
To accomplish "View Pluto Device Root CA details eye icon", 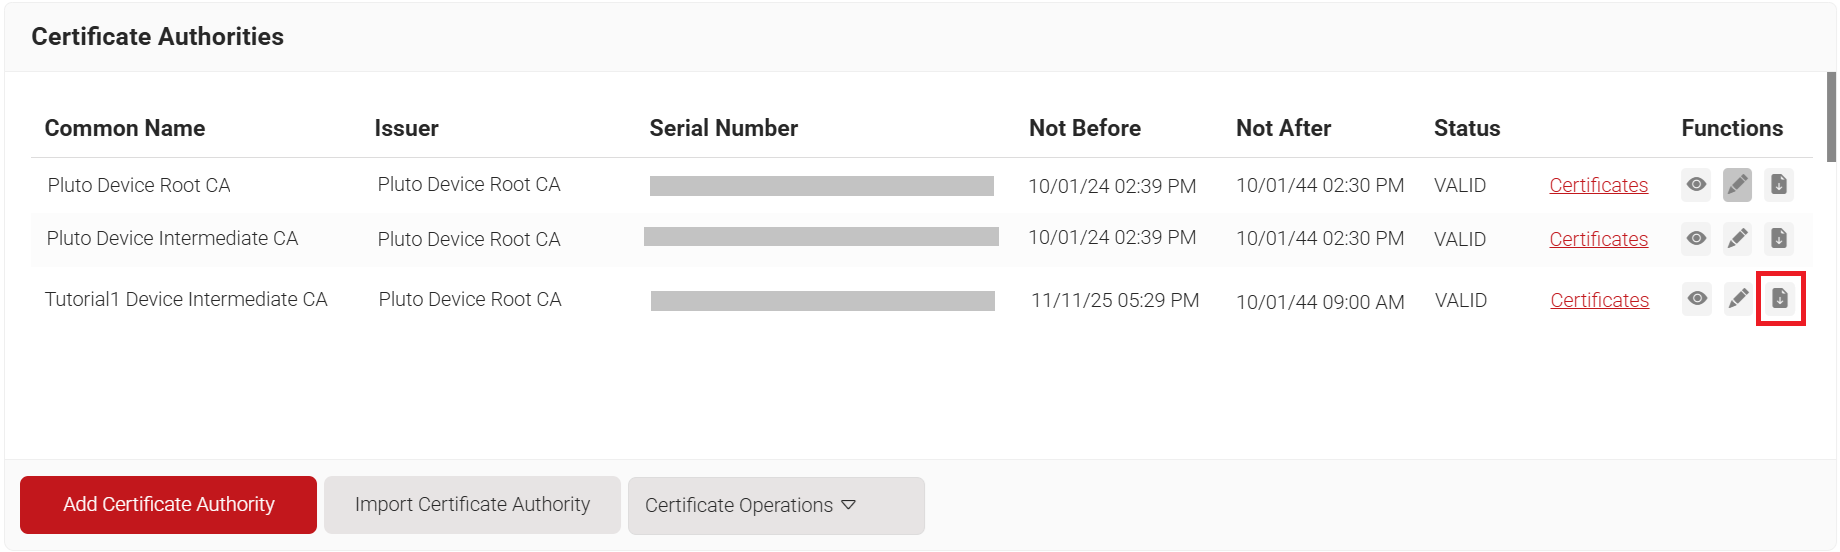I will (1696, 185).
